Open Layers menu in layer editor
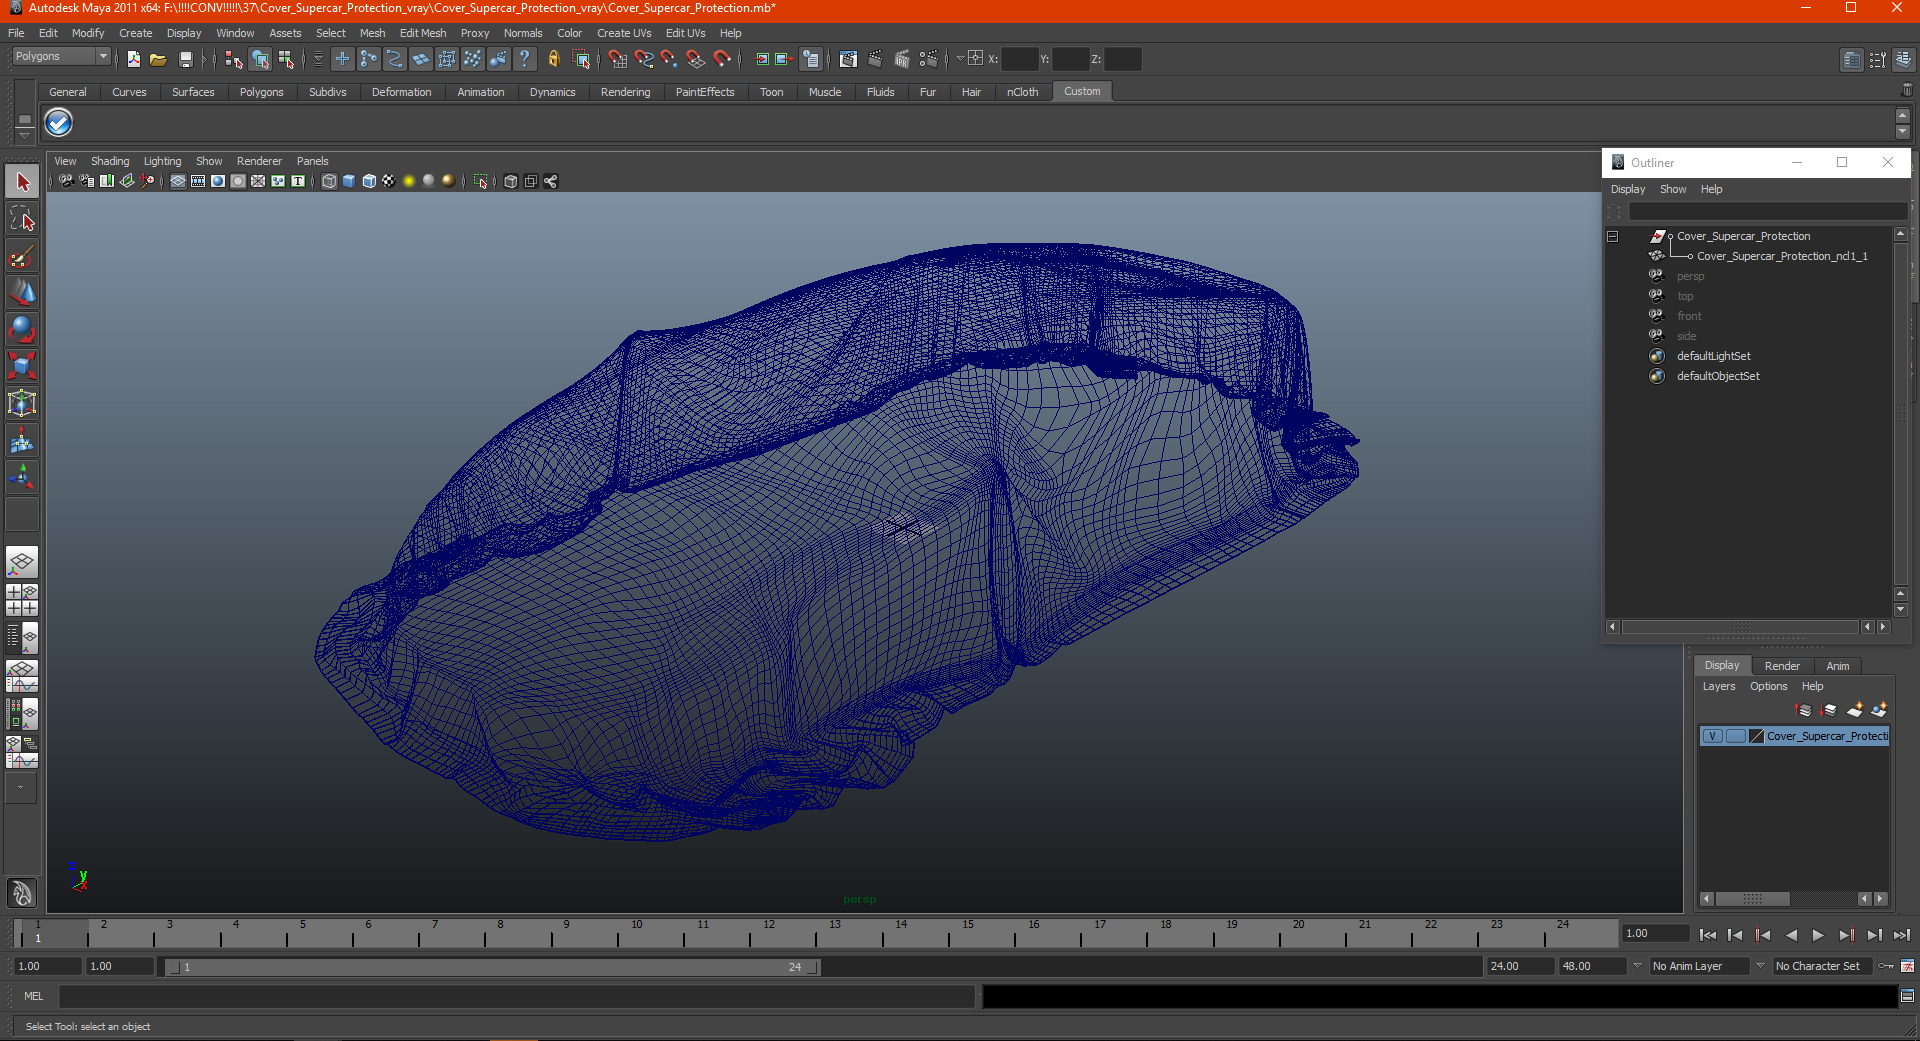This screenshot has width=1920, height=1041. coord(1719,686)
